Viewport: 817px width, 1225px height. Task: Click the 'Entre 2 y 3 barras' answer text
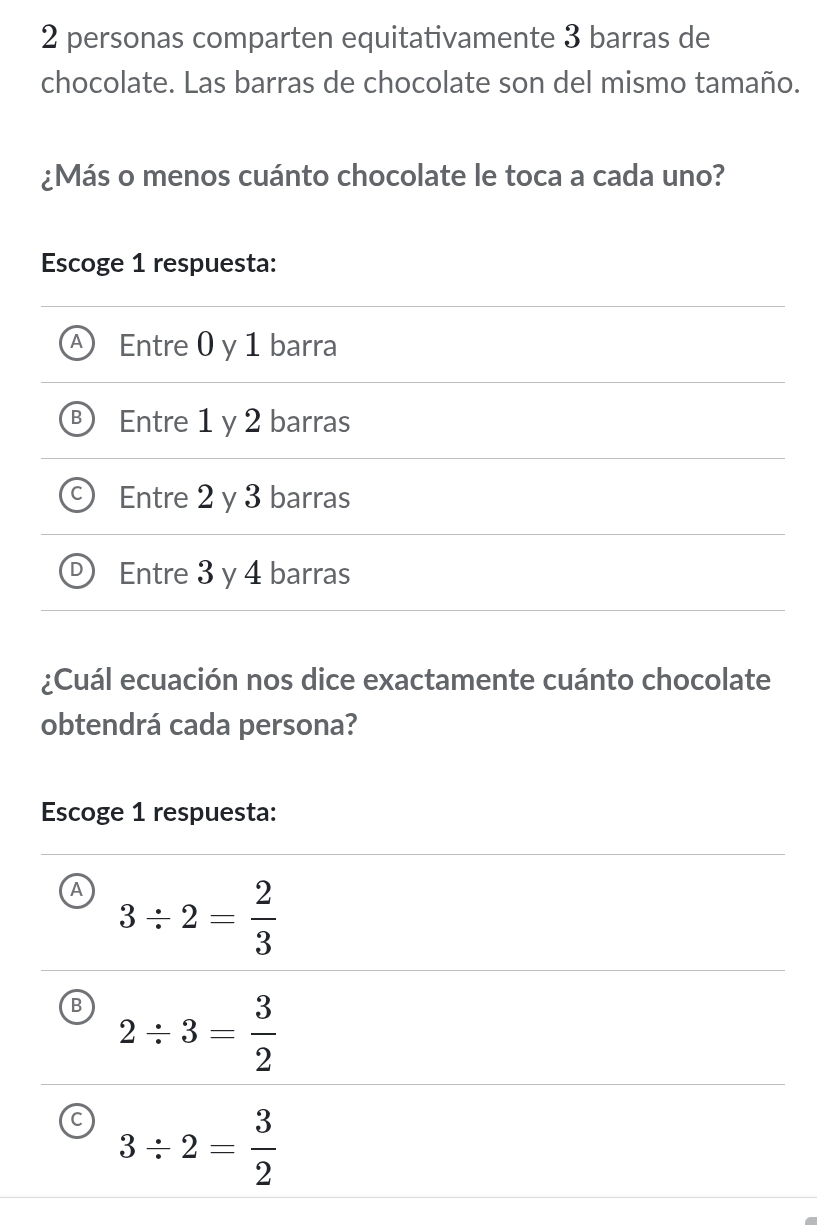point(235,498)
